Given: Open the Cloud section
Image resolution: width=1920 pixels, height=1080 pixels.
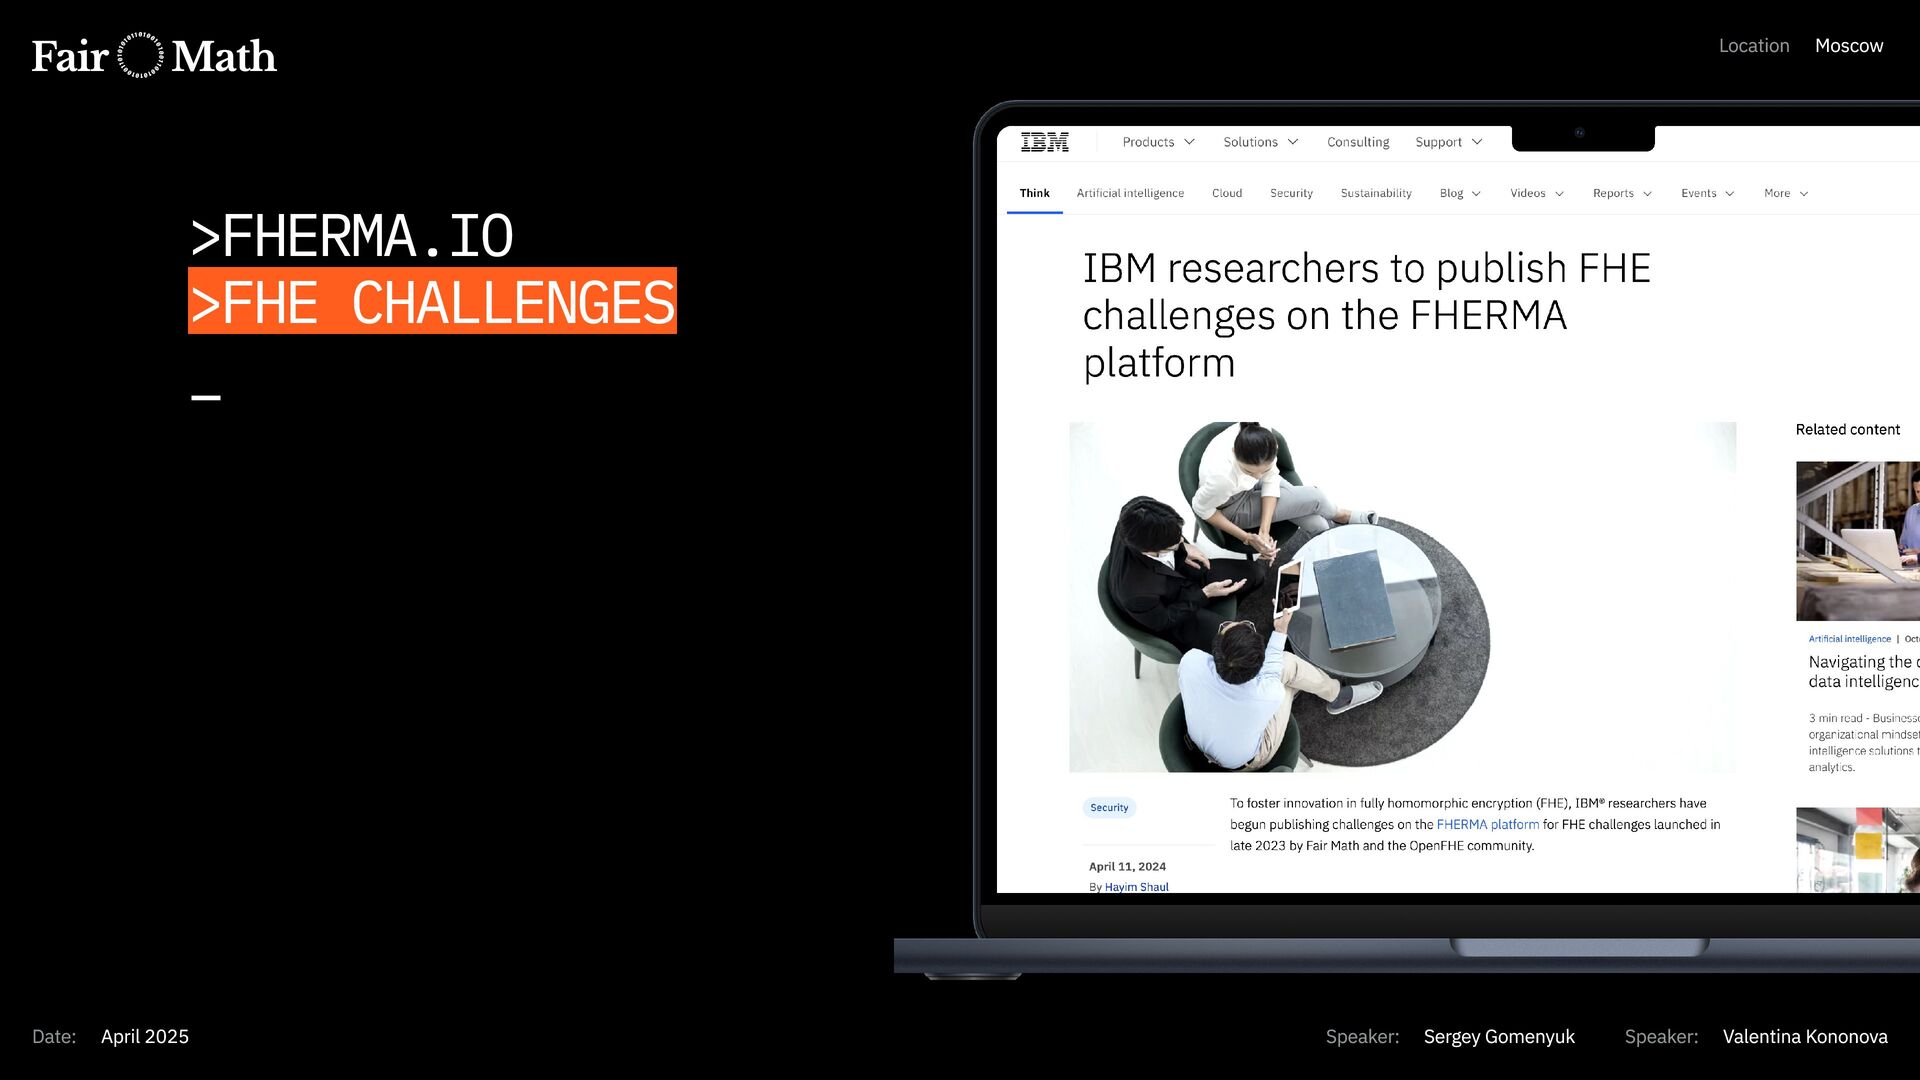Looking at the screenshot, I should coord(1226,193).
